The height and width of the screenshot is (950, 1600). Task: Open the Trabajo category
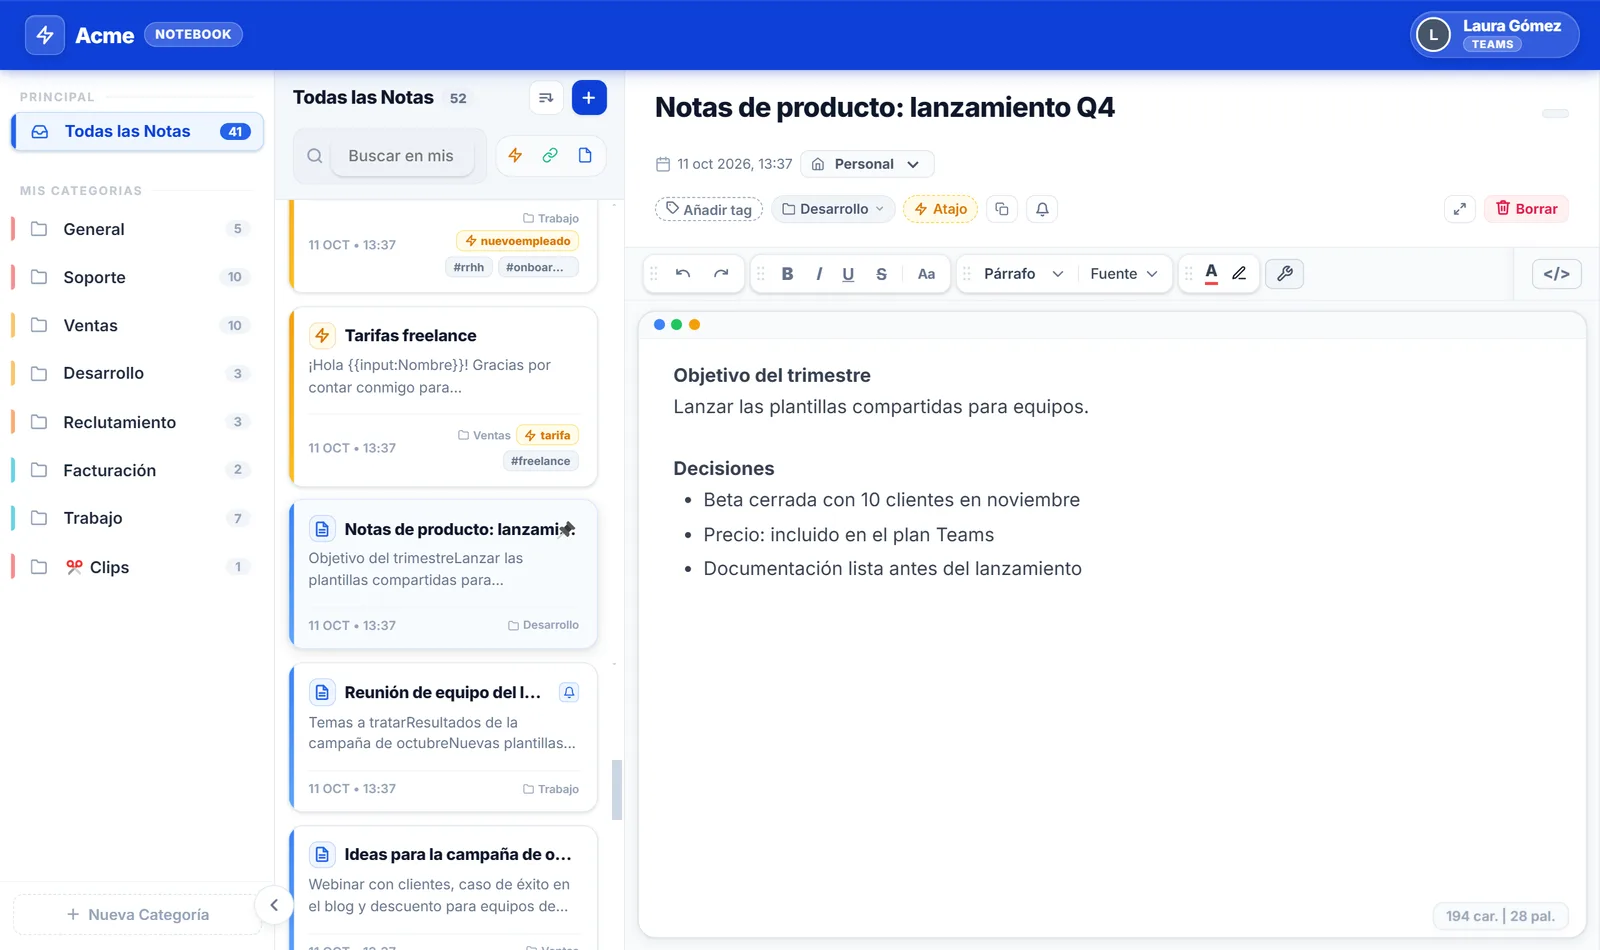137,518
